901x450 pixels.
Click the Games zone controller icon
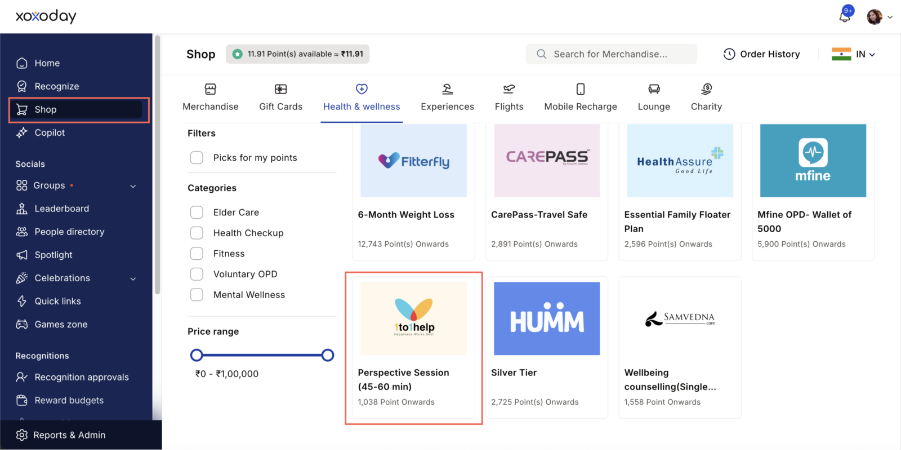pyautogui.click(x=22, y=324)
